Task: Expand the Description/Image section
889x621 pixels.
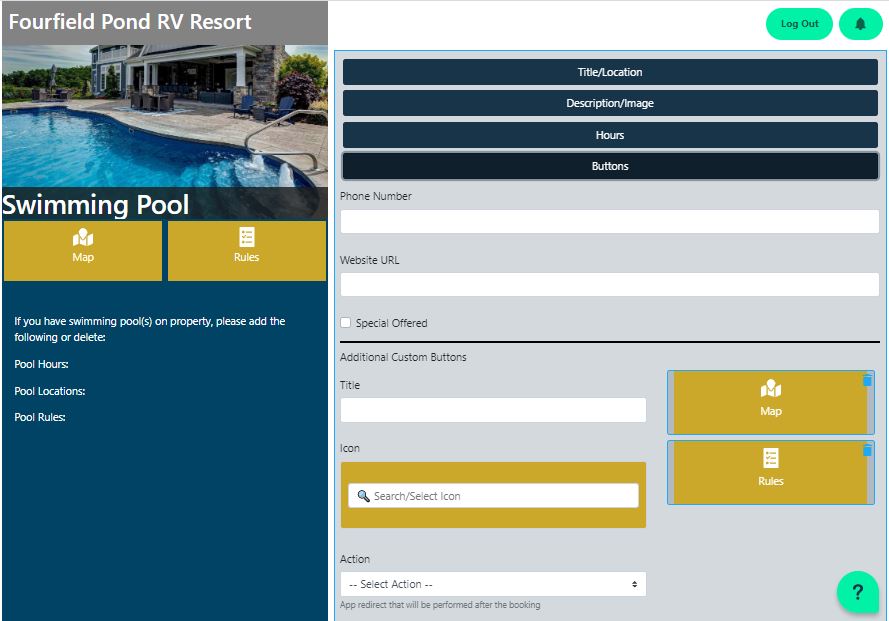Action: [610, 103]
